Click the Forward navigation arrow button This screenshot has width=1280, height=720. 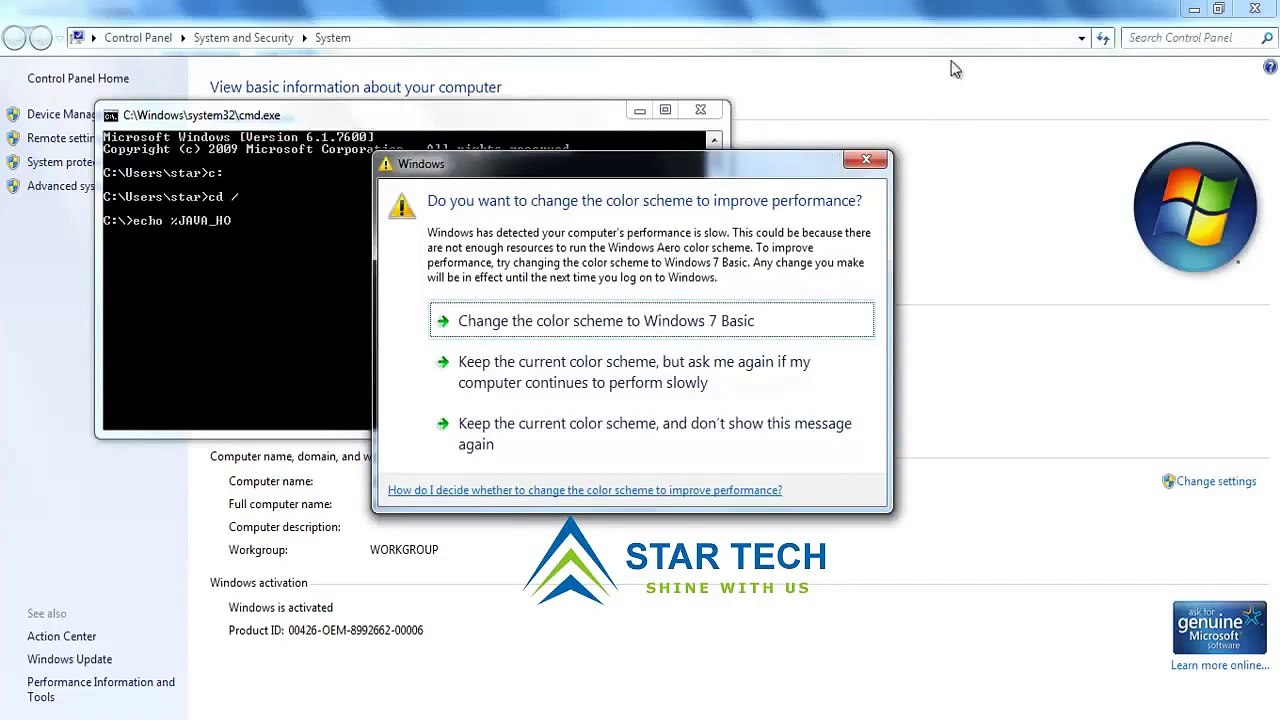pos(41,38)
